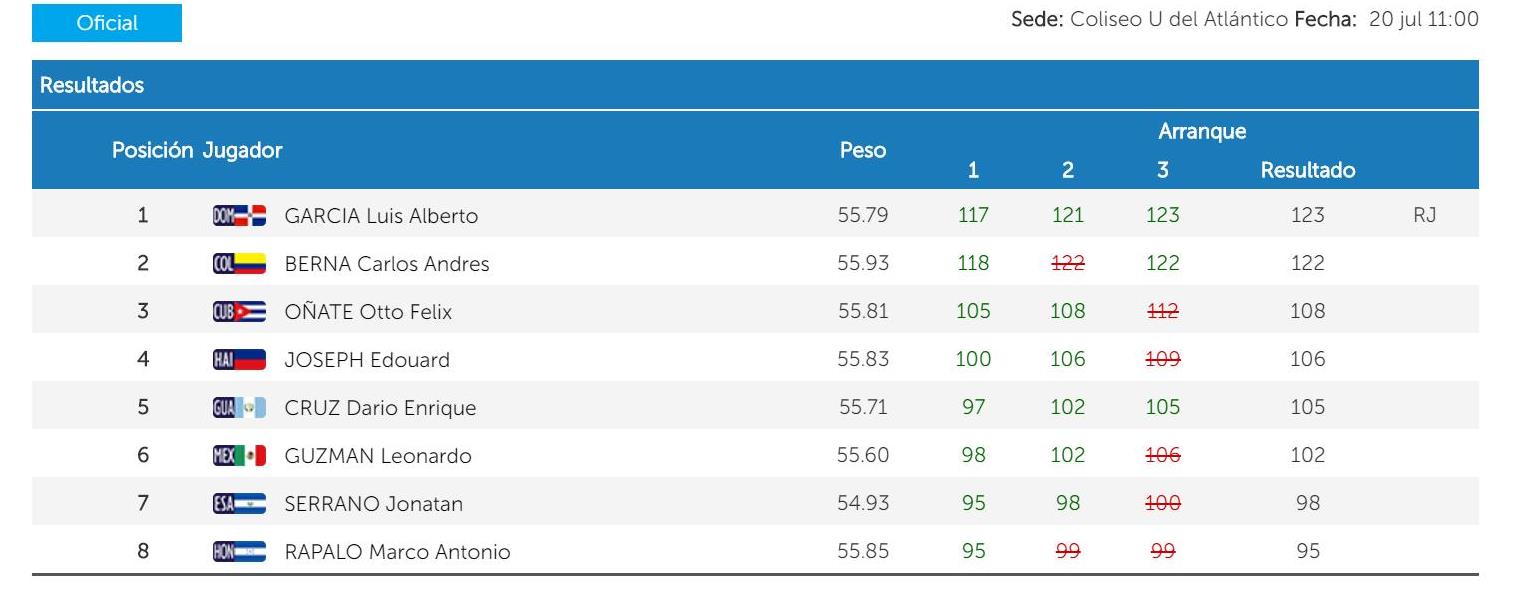Open RAPALO Marco Antonio's name
Image resolution: width=1535 pixels, height=612 pixels.
click(397, 552)
